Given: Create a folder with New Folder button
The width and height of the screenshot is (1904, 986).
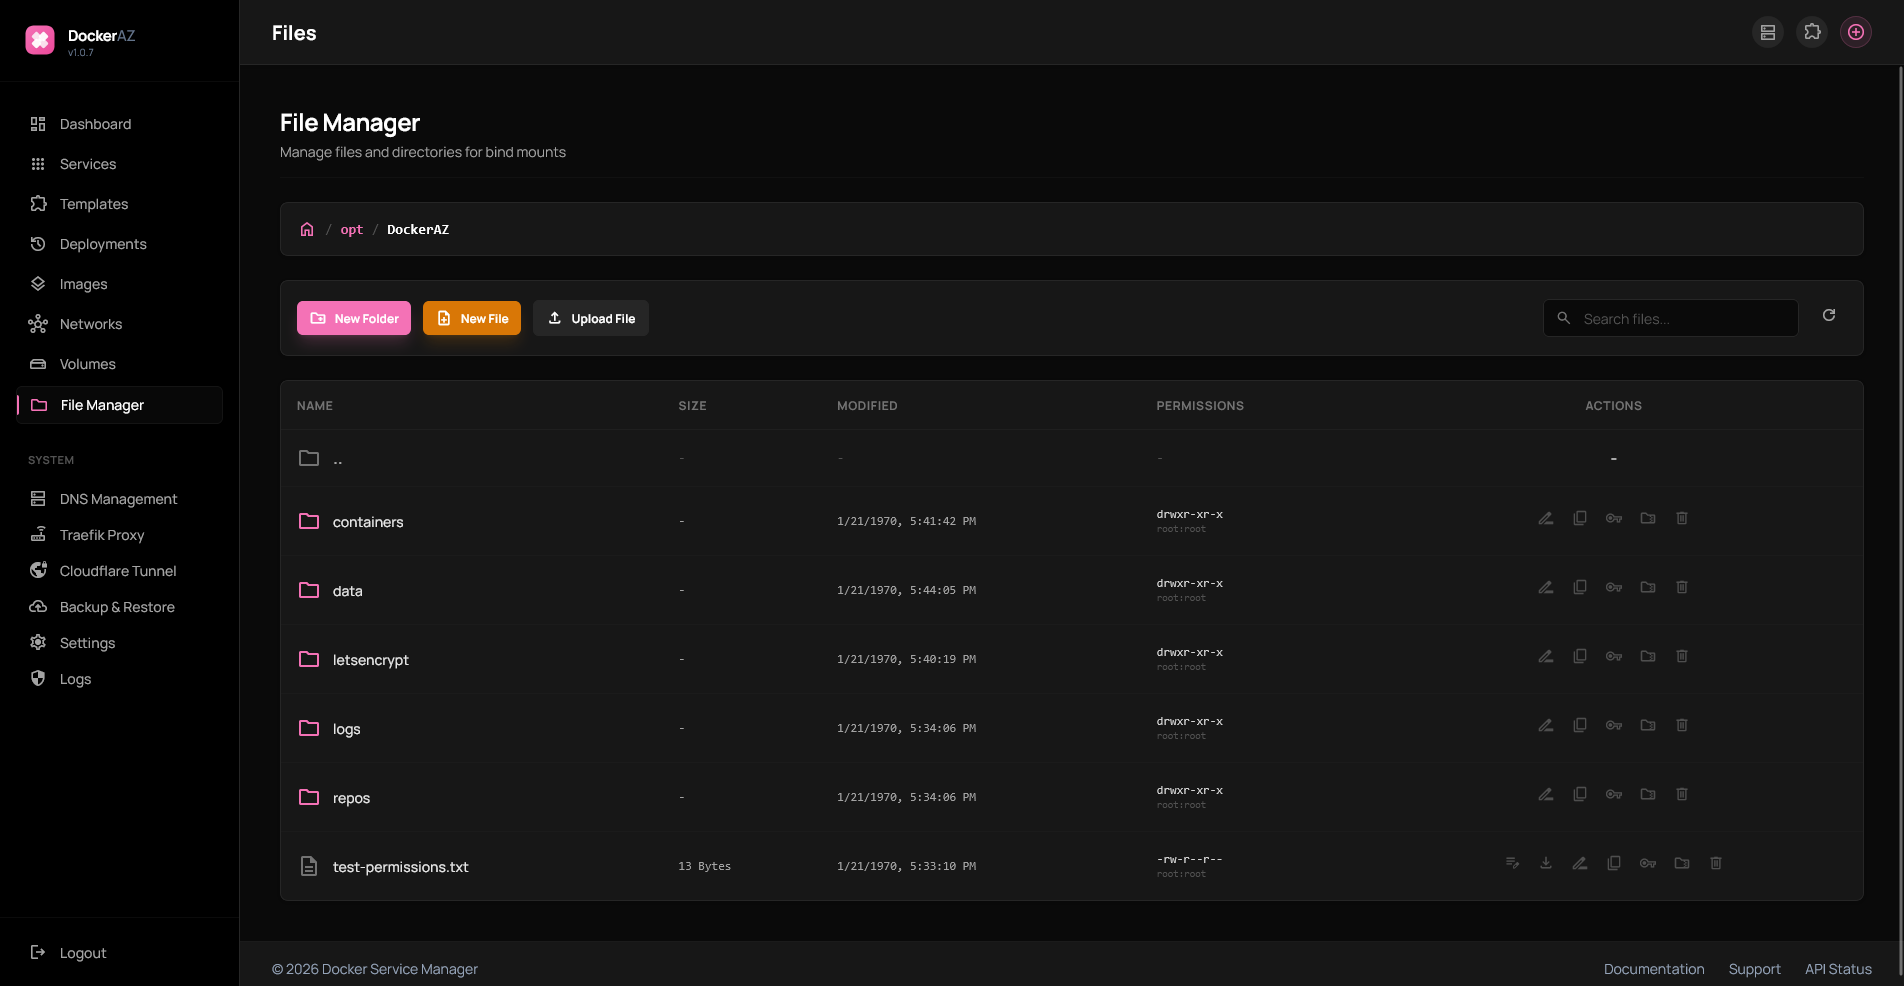Looking at the screenshot, I should (x=354, y=318).
